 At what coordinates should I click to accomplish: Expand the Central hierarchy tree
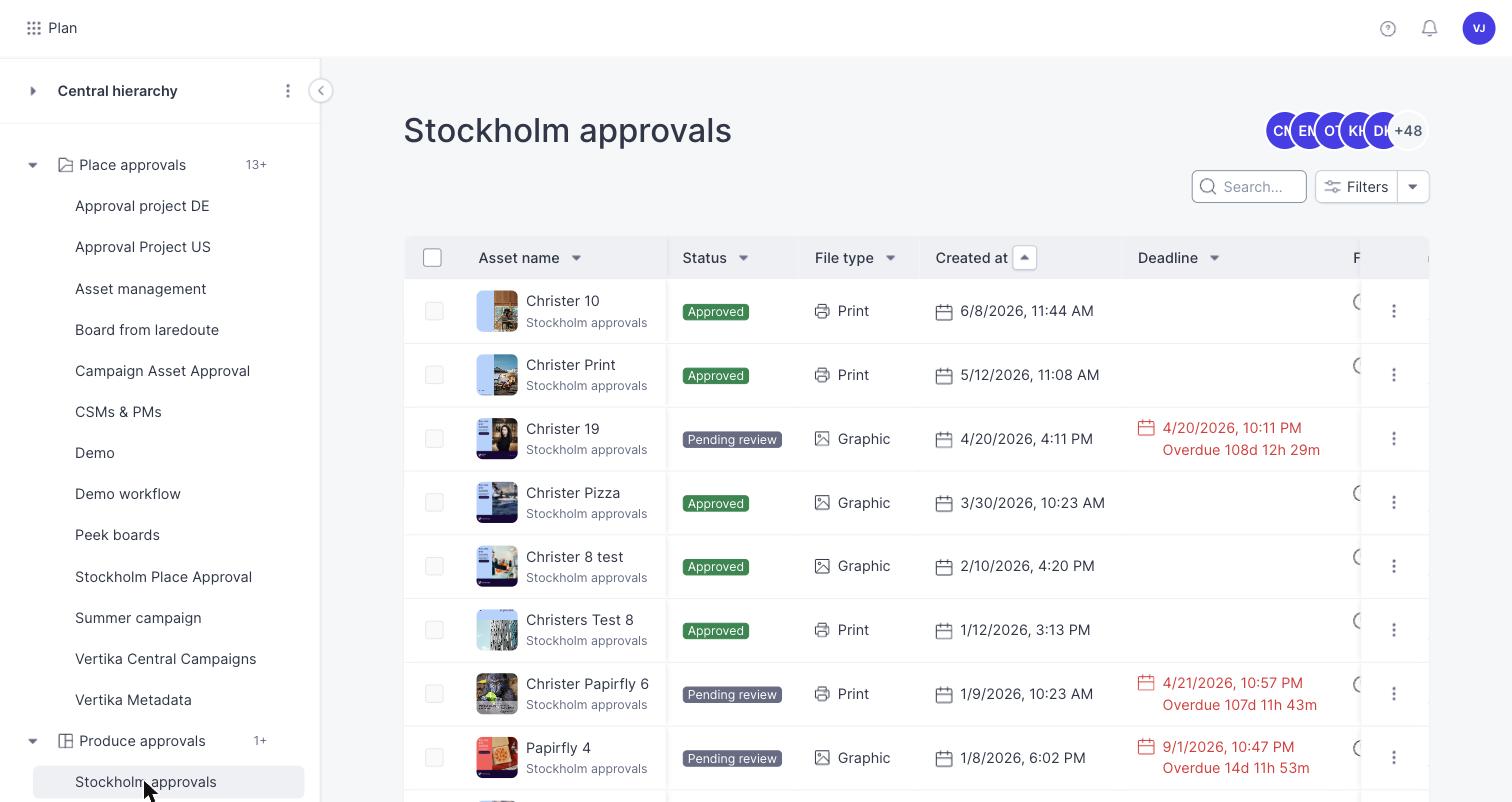(33, 91)
